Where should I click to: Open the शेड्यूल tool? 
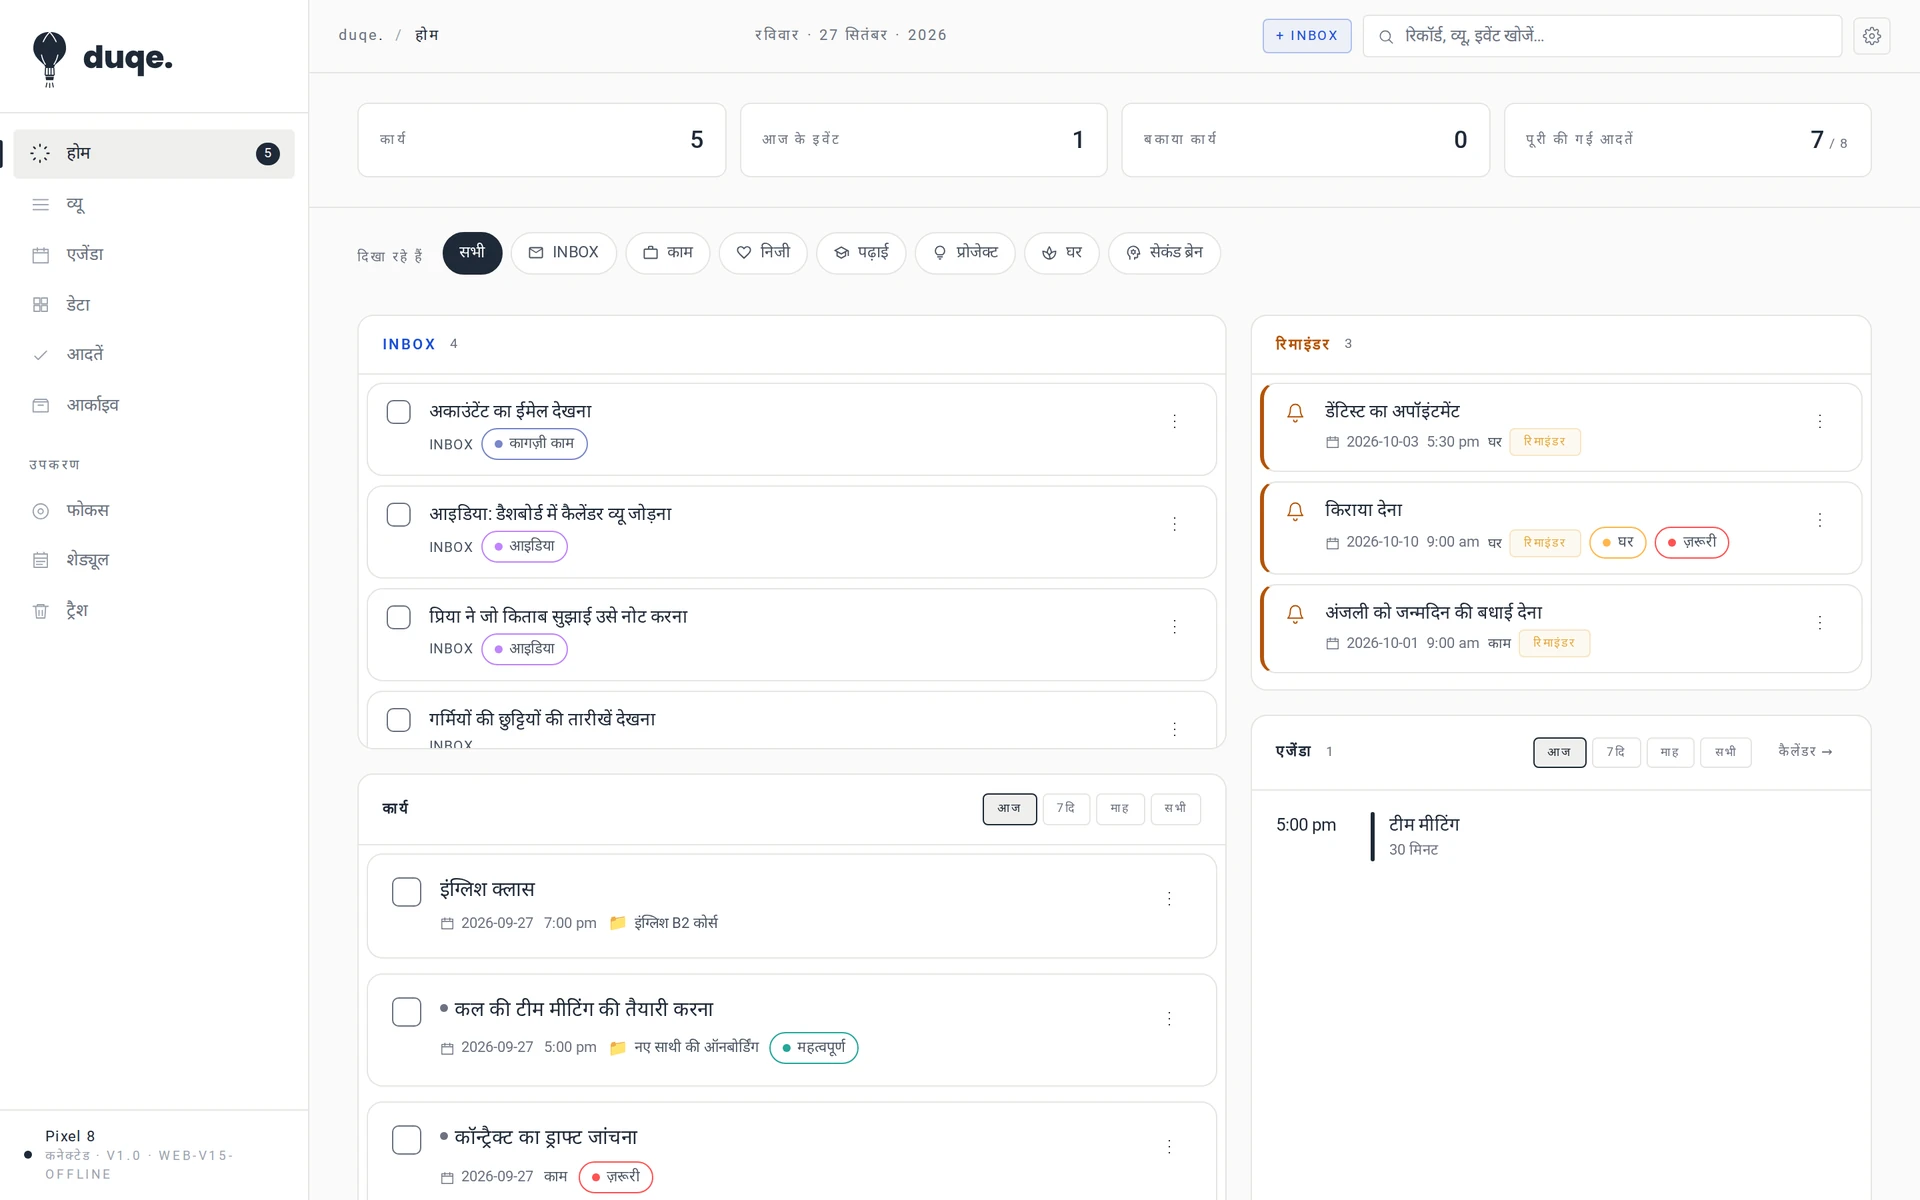point(154,560)
